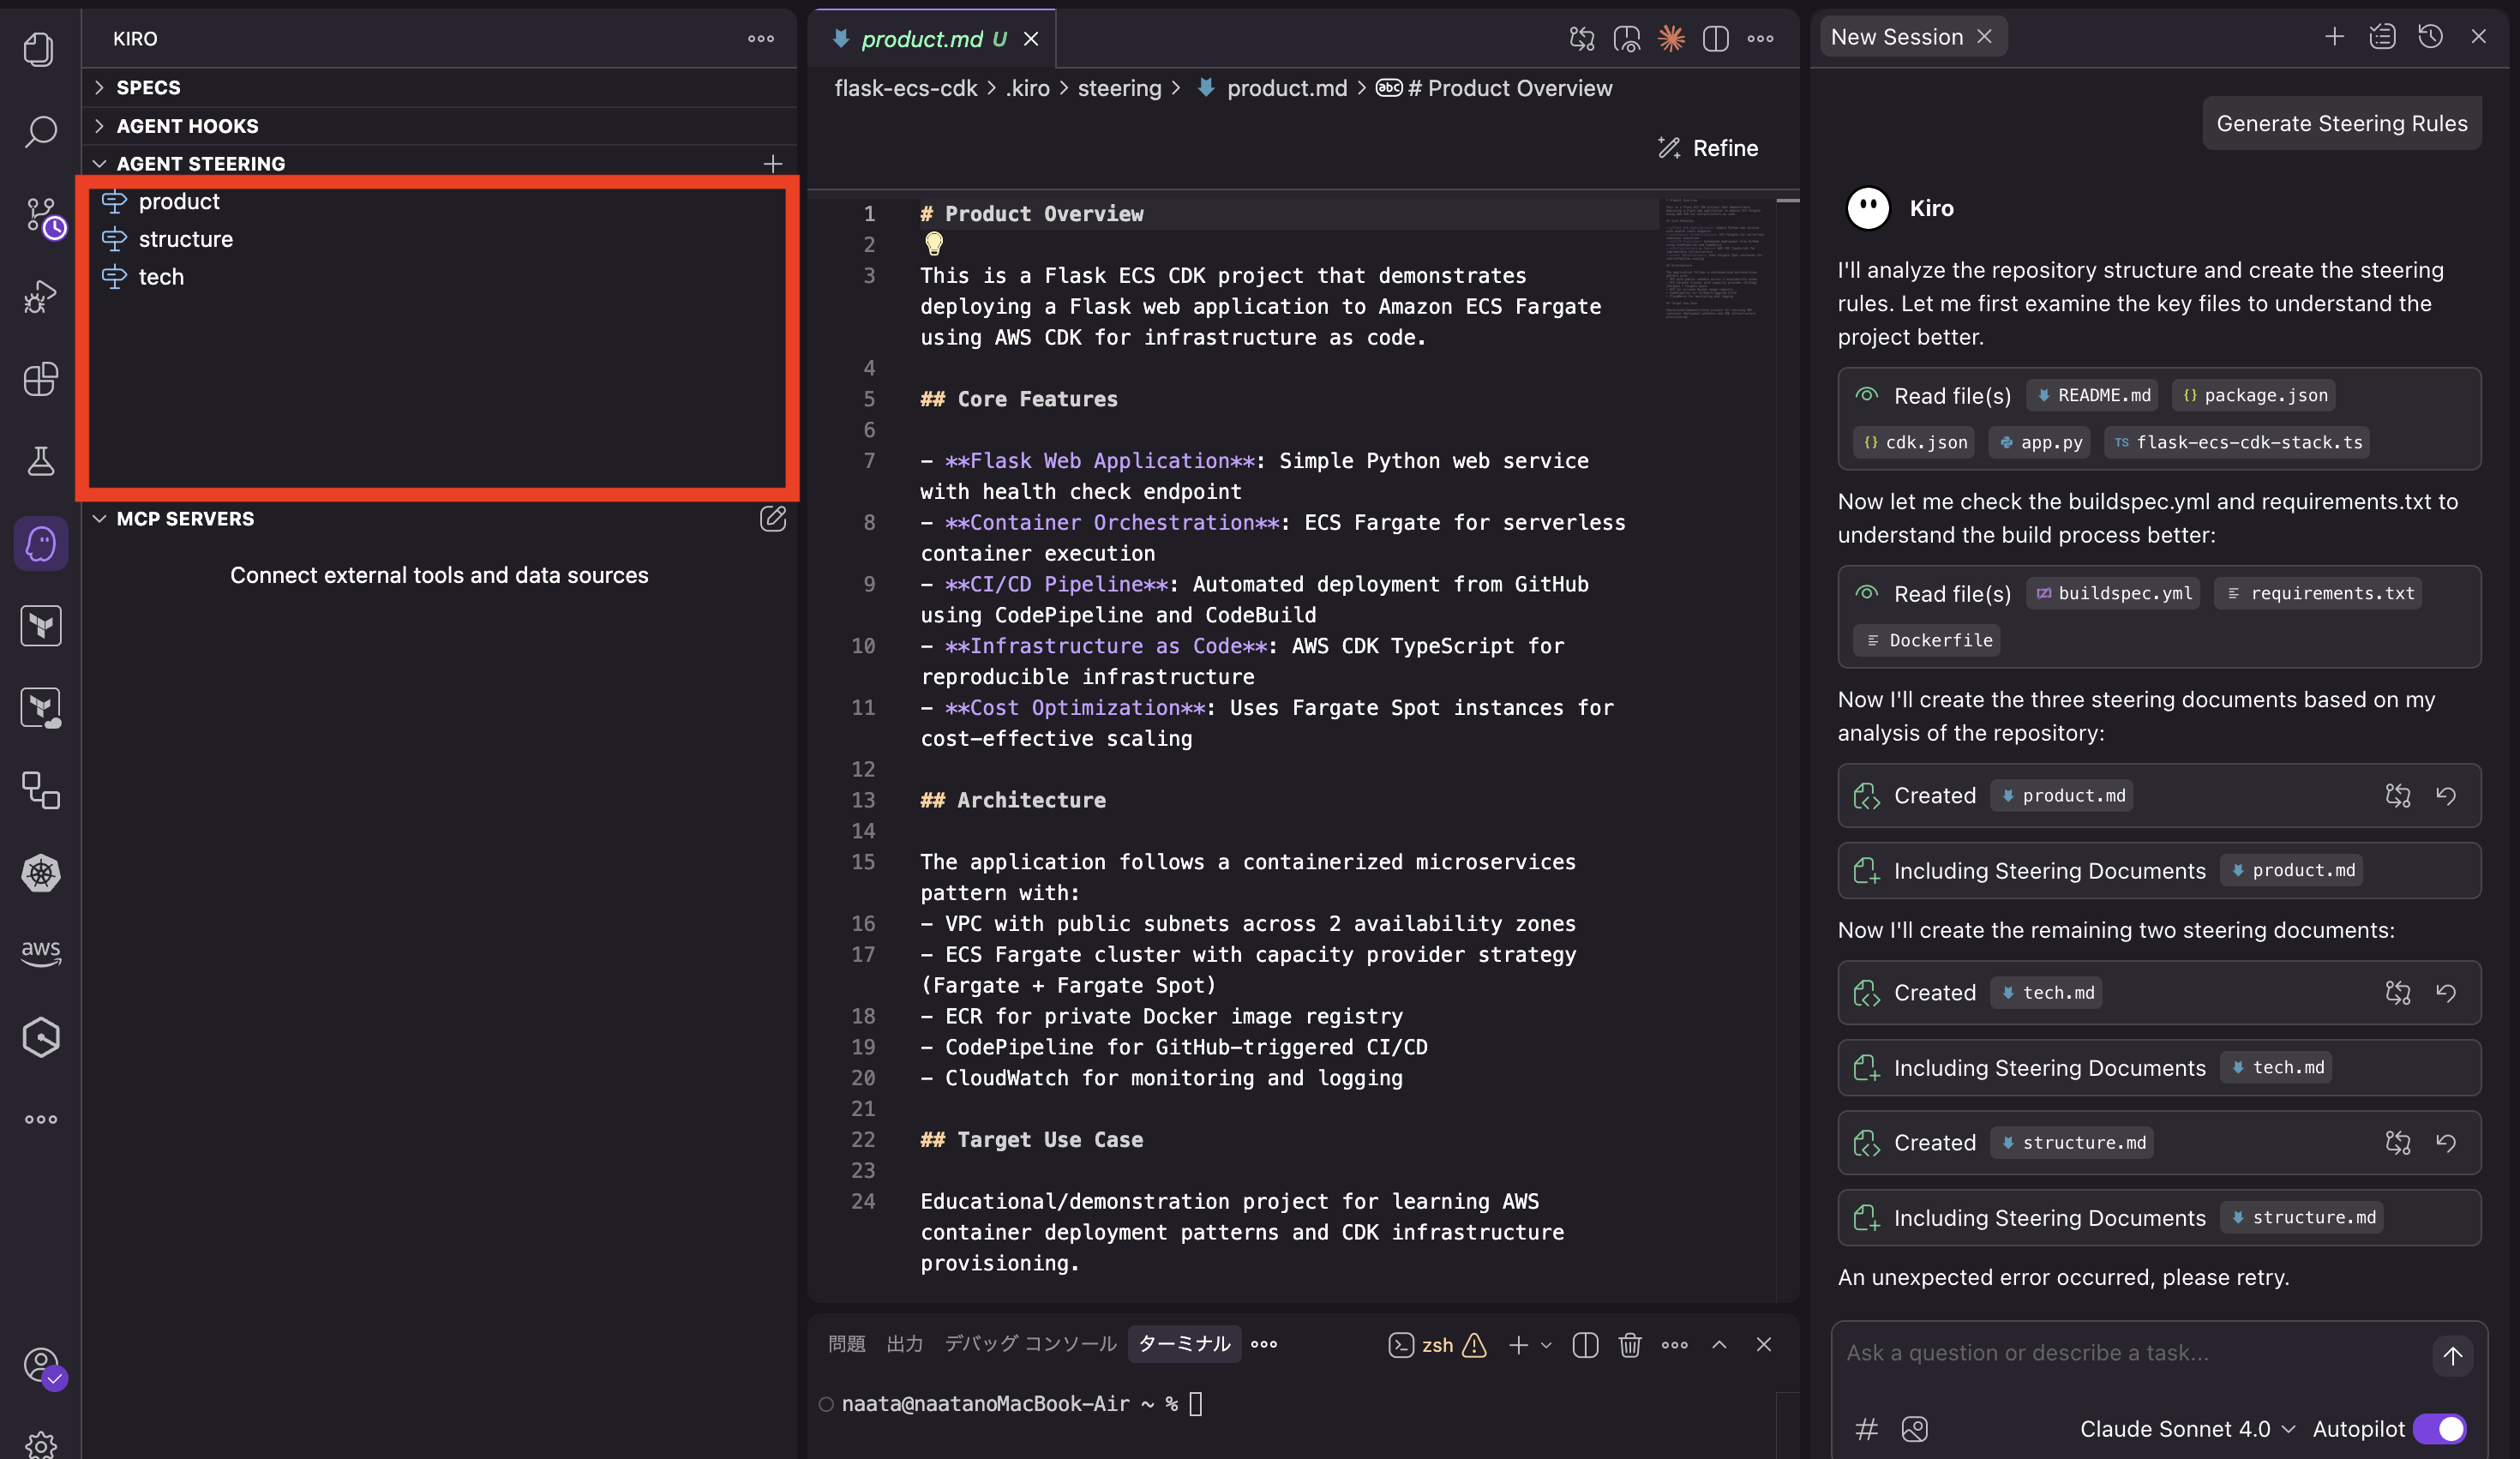Add new steering file with plus icon

click(772, 163)
